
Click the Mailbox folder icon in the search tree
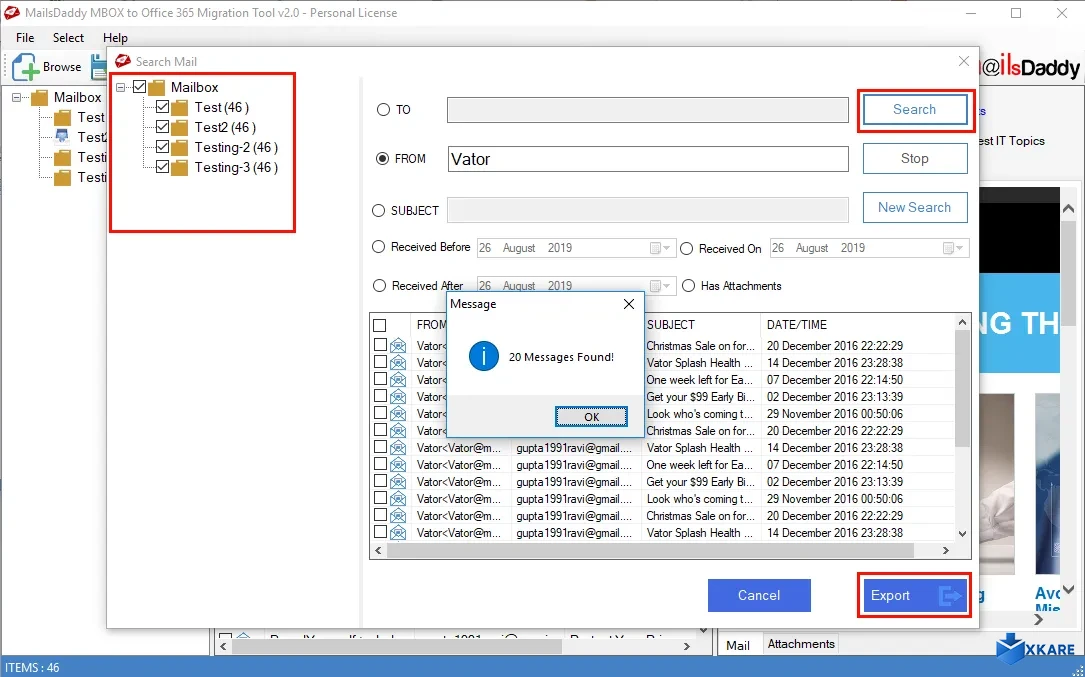tap(156, 87)
